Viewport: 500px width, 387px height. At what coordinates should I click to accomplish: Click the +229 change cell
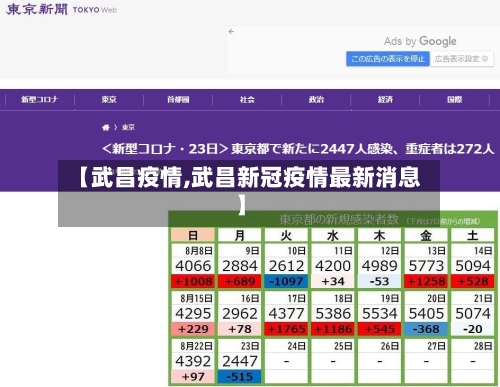tap(193, 329)
